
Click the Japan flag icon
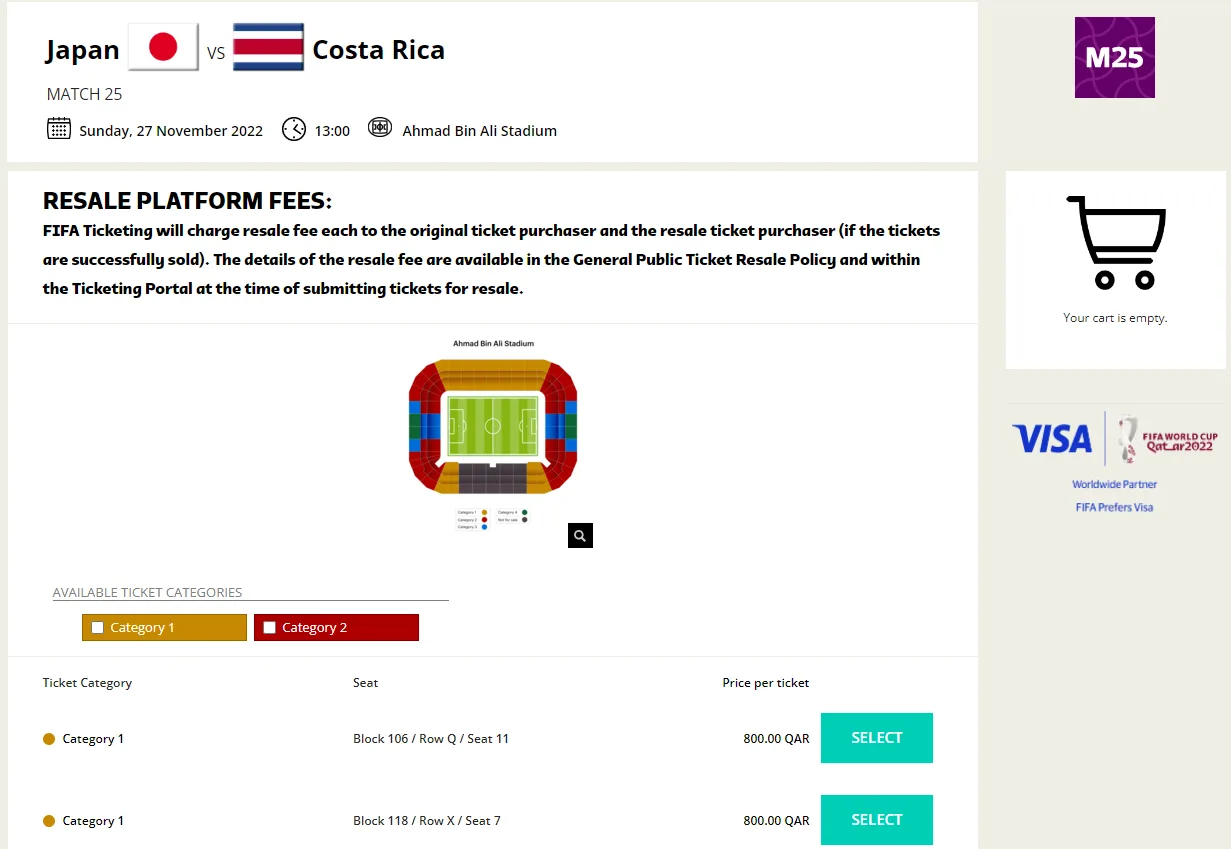coord(163,47)
